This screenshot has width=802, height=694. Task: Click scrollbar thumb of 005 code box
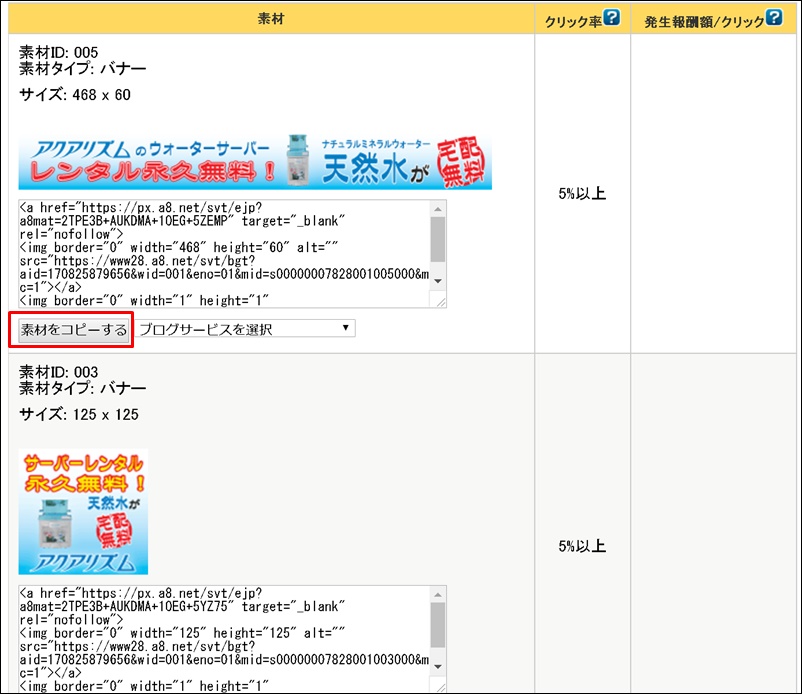coord(438,239)
